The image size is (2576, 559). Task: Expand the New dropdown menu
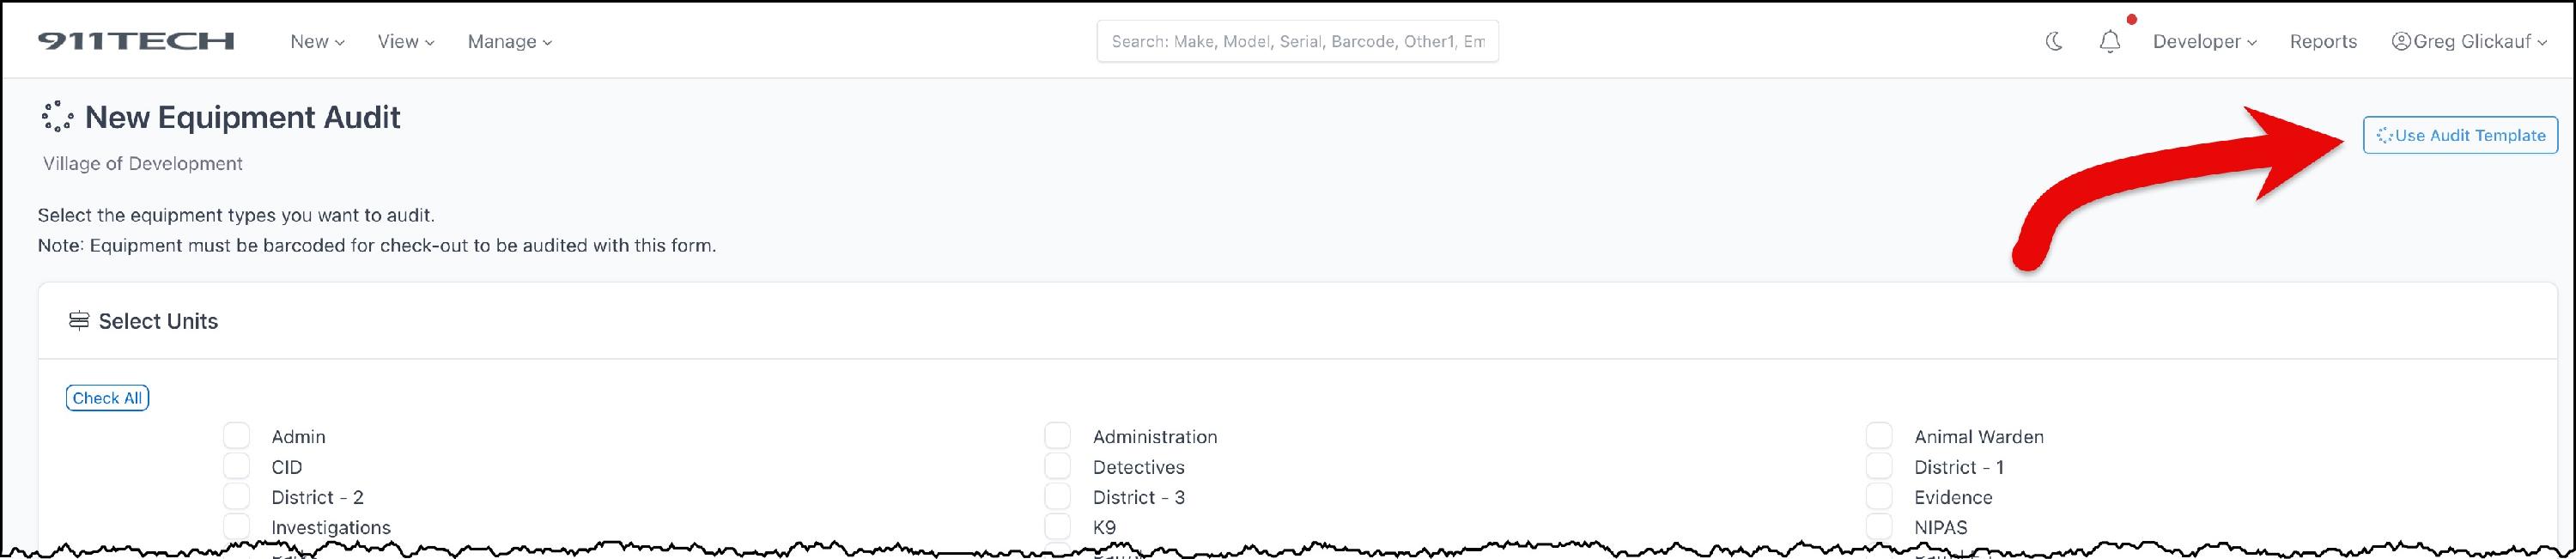[x=316, y=41]
